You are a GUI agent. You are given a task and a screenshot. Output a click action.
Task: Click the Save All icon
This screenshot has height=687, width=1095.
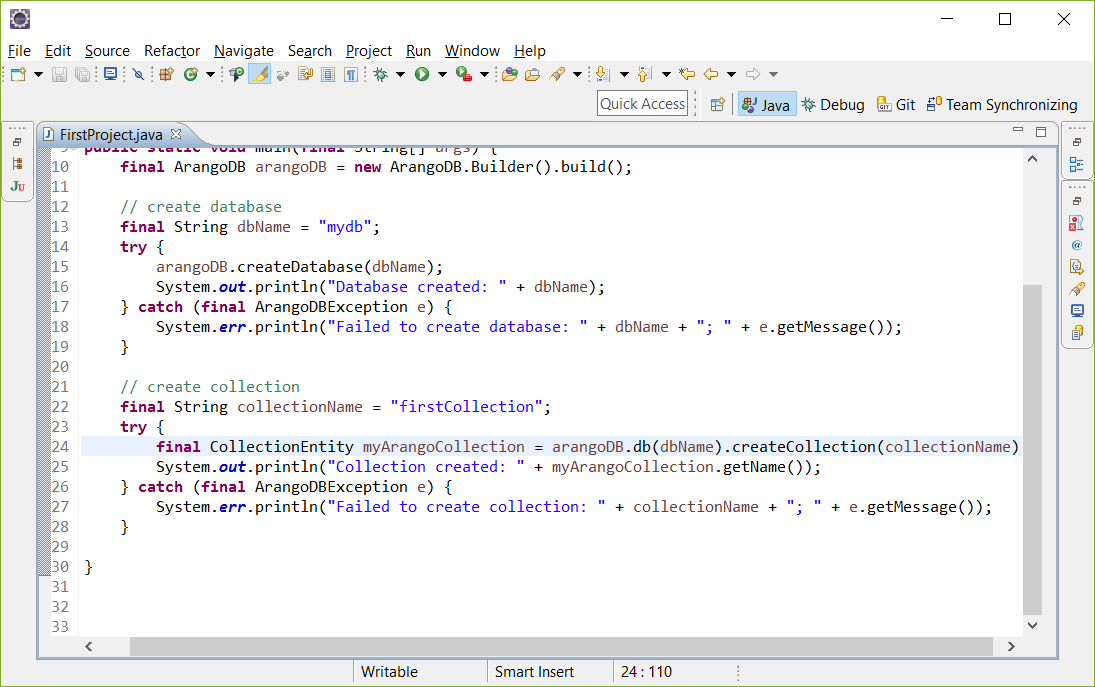[x=82, y=74]
